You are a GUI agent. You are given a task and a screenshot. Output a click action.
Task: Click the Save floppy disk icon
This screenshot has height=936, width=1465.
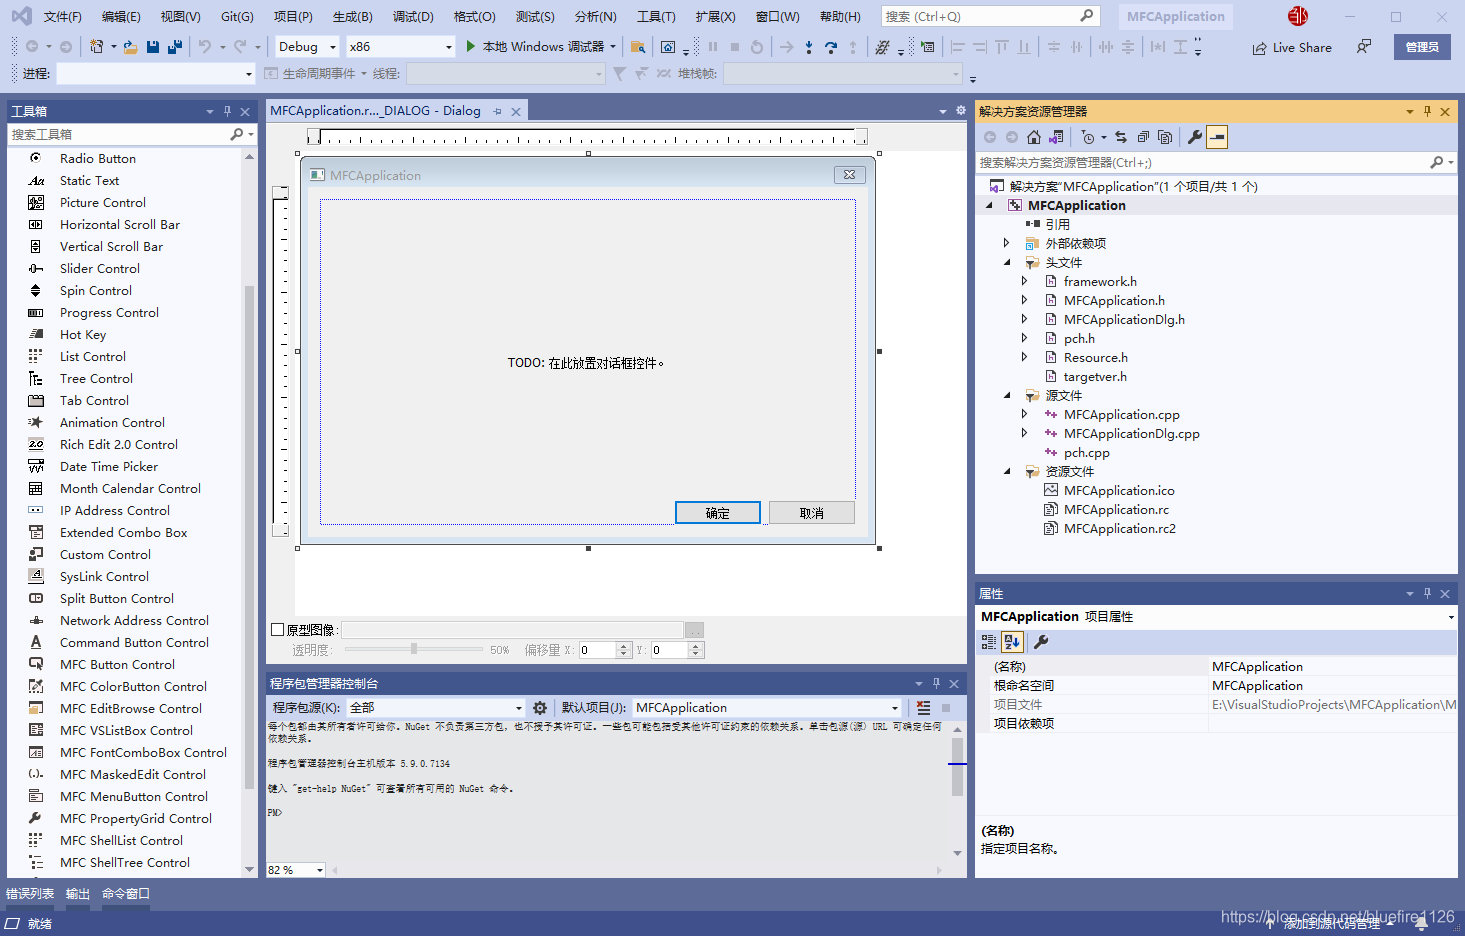(x=153, y=47)
